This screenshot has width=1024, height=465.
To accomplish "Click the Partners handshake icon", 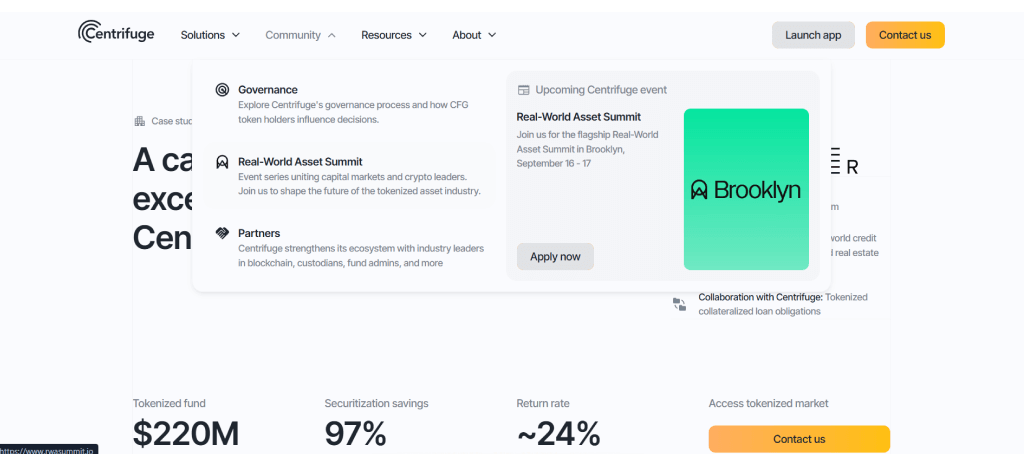I will click(222, 233).
